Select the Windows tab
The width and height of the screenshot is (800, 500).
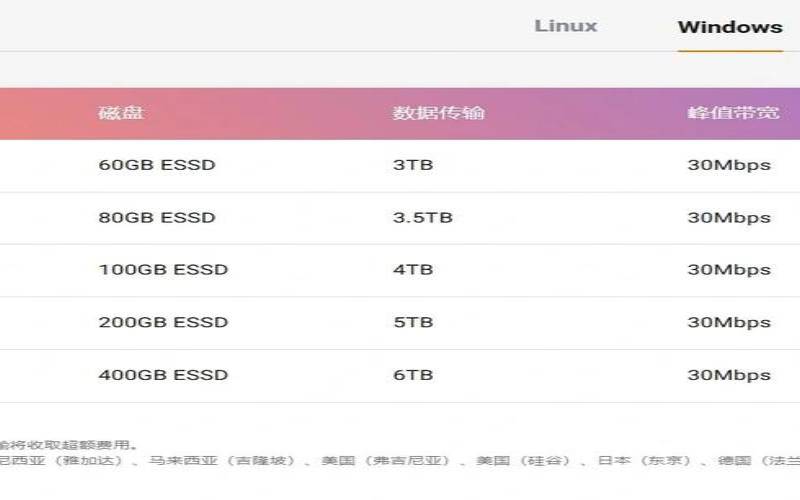(730, 27)
